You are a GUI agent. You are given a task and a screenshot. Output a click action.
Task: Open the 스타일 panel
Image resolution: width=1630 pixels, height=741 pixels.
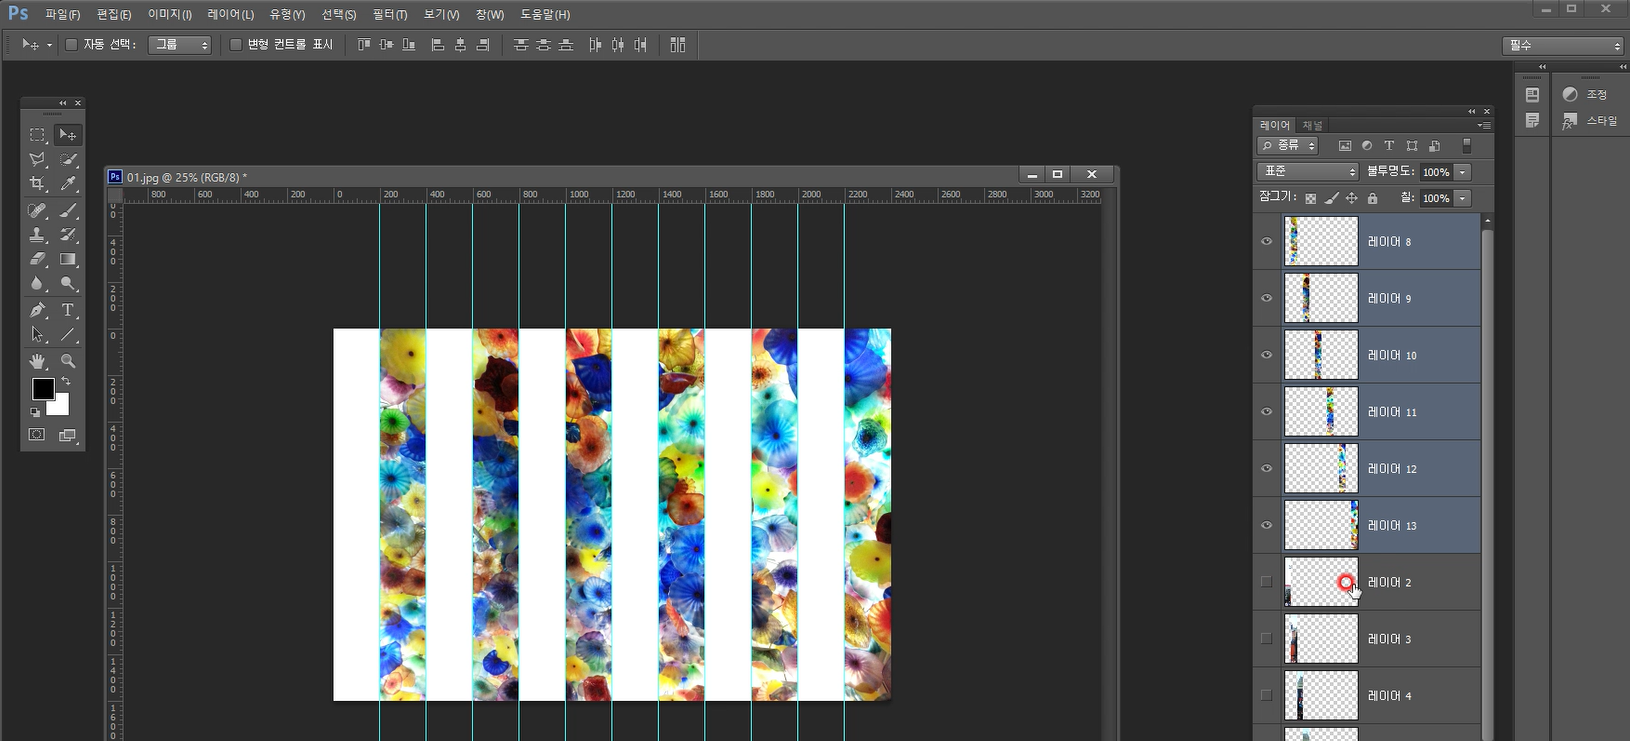click(1591, 120)
